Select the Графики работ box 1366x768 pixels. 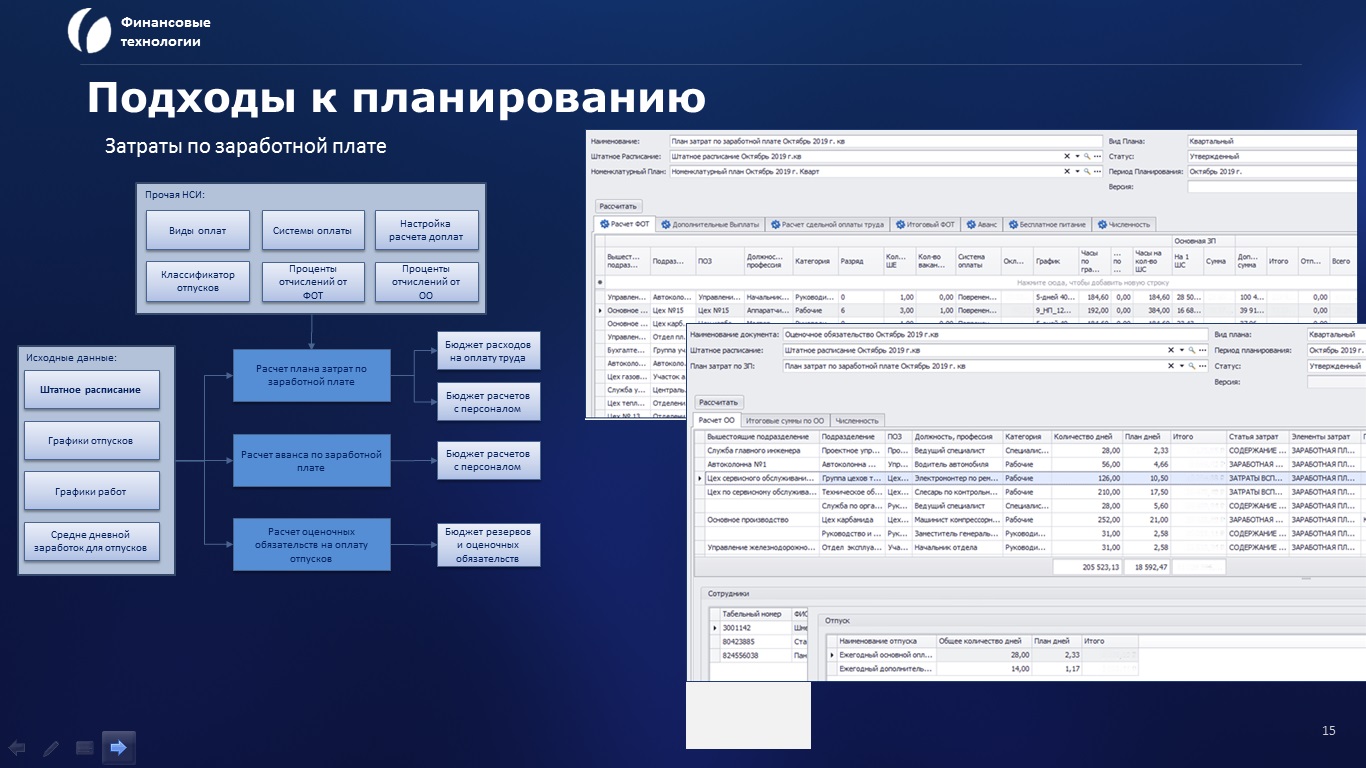(91, 491)
